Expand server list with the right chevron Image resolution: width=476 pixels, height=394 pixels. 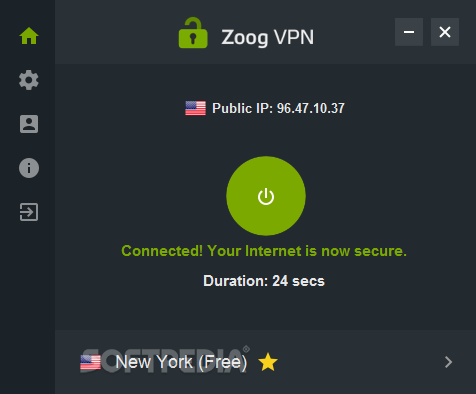(449, 362)
